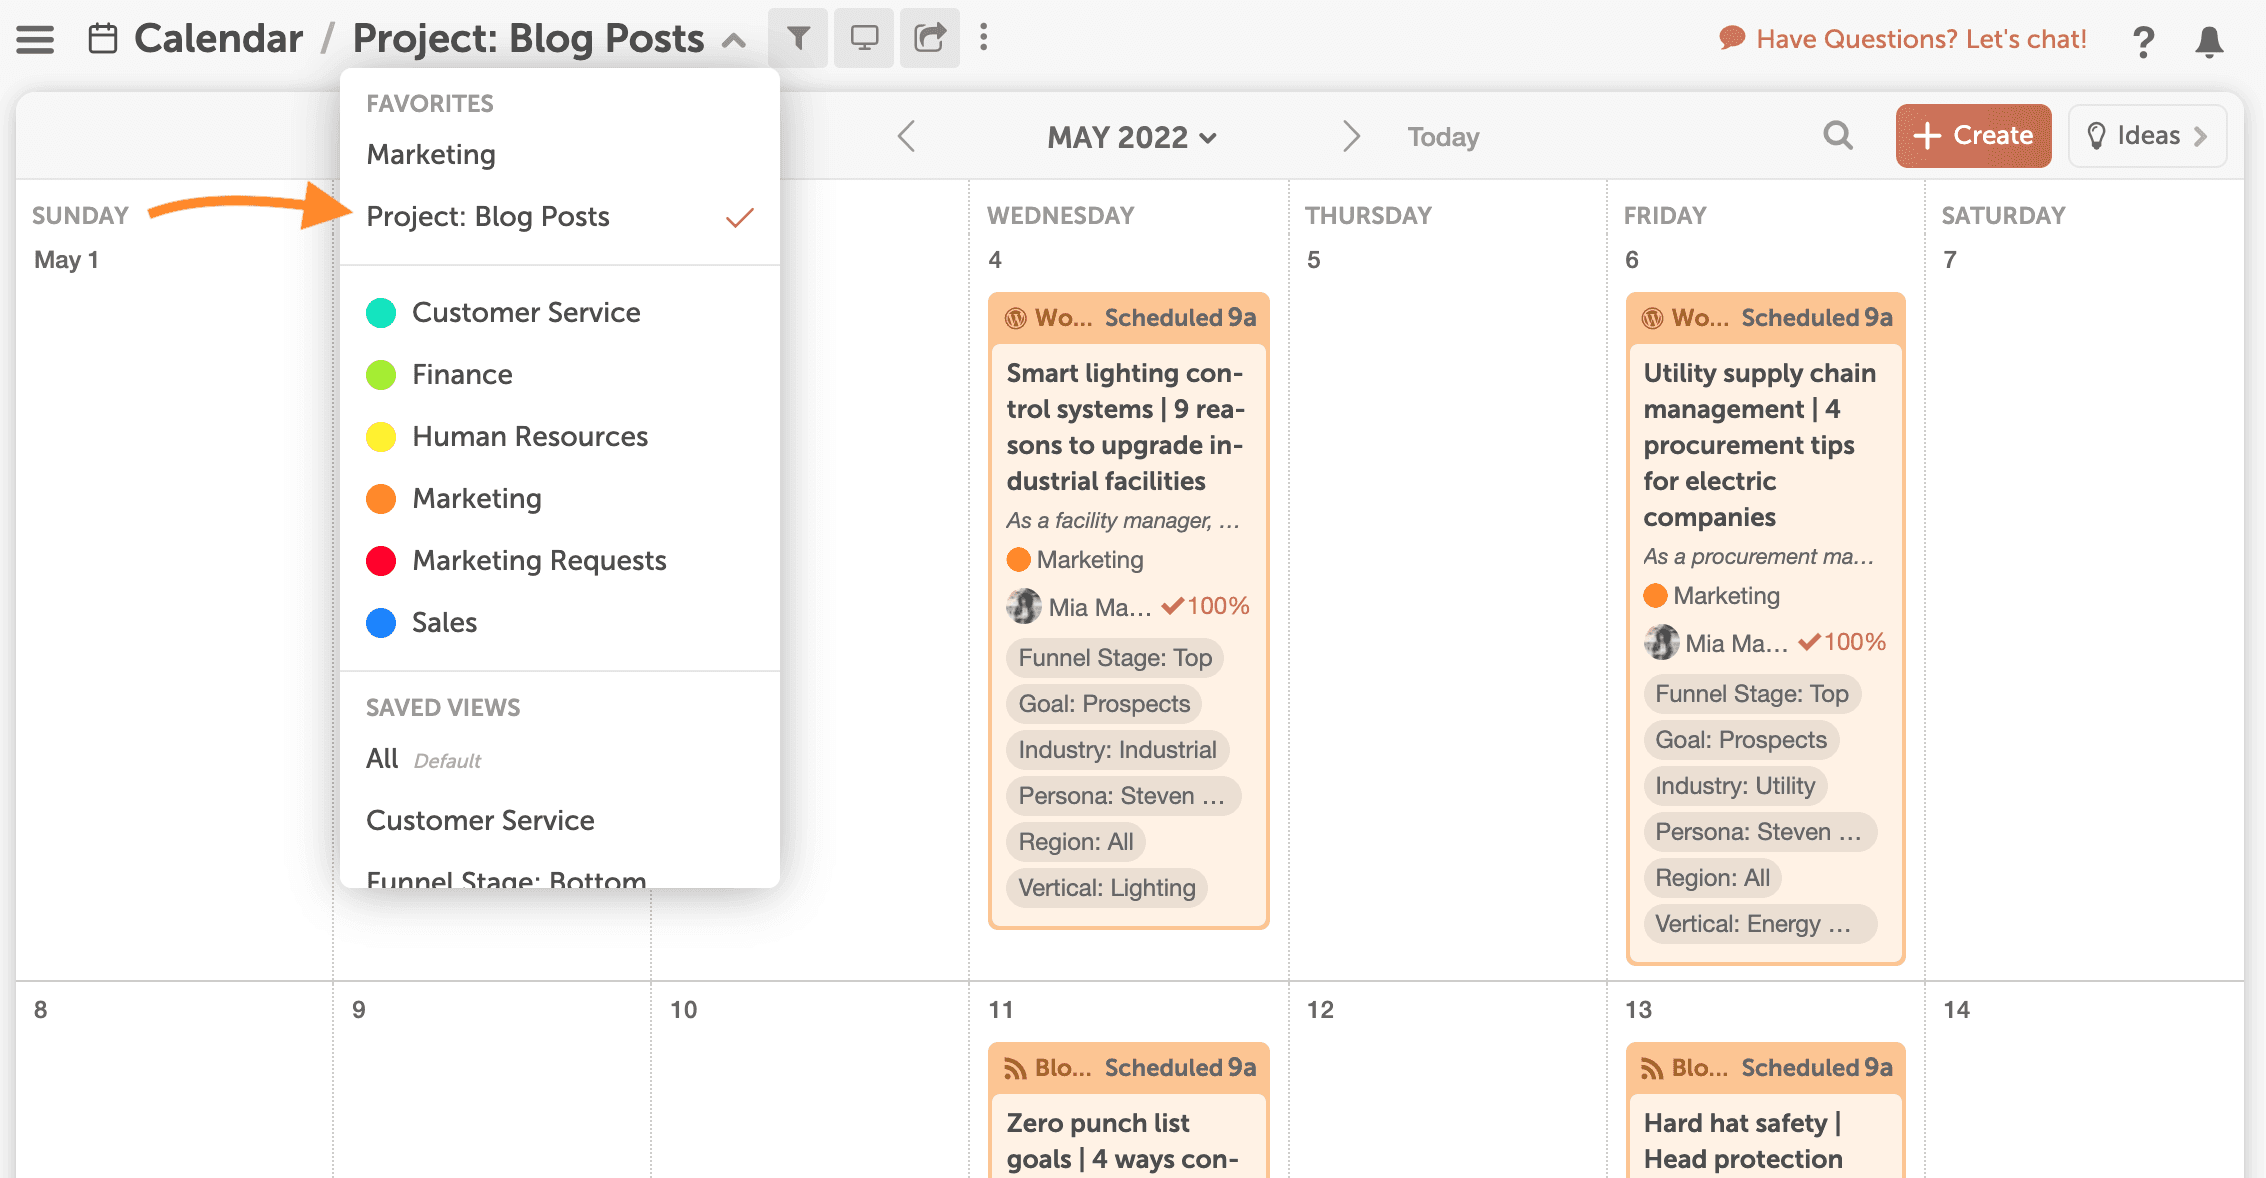The width and height of the screenshot is (2266, 1178).
Task: Click RSS blog icon on Zero punch list card
Action: [1016, 1069]
